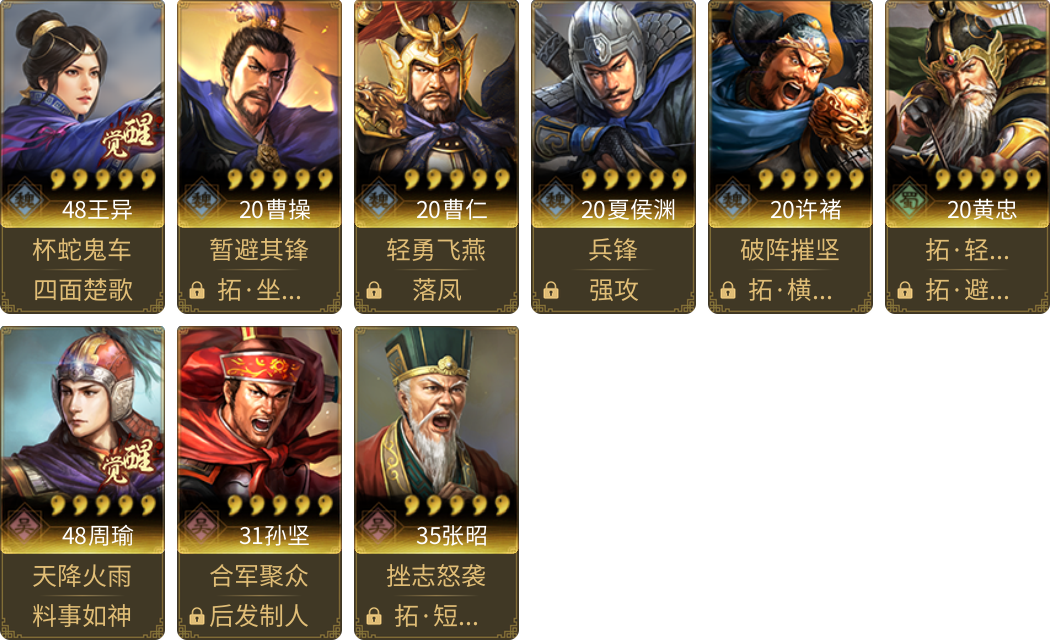1050x640 pixels.
Task: Click the 杯蛇鬼车 skill label
Action: tap(82, 250)
